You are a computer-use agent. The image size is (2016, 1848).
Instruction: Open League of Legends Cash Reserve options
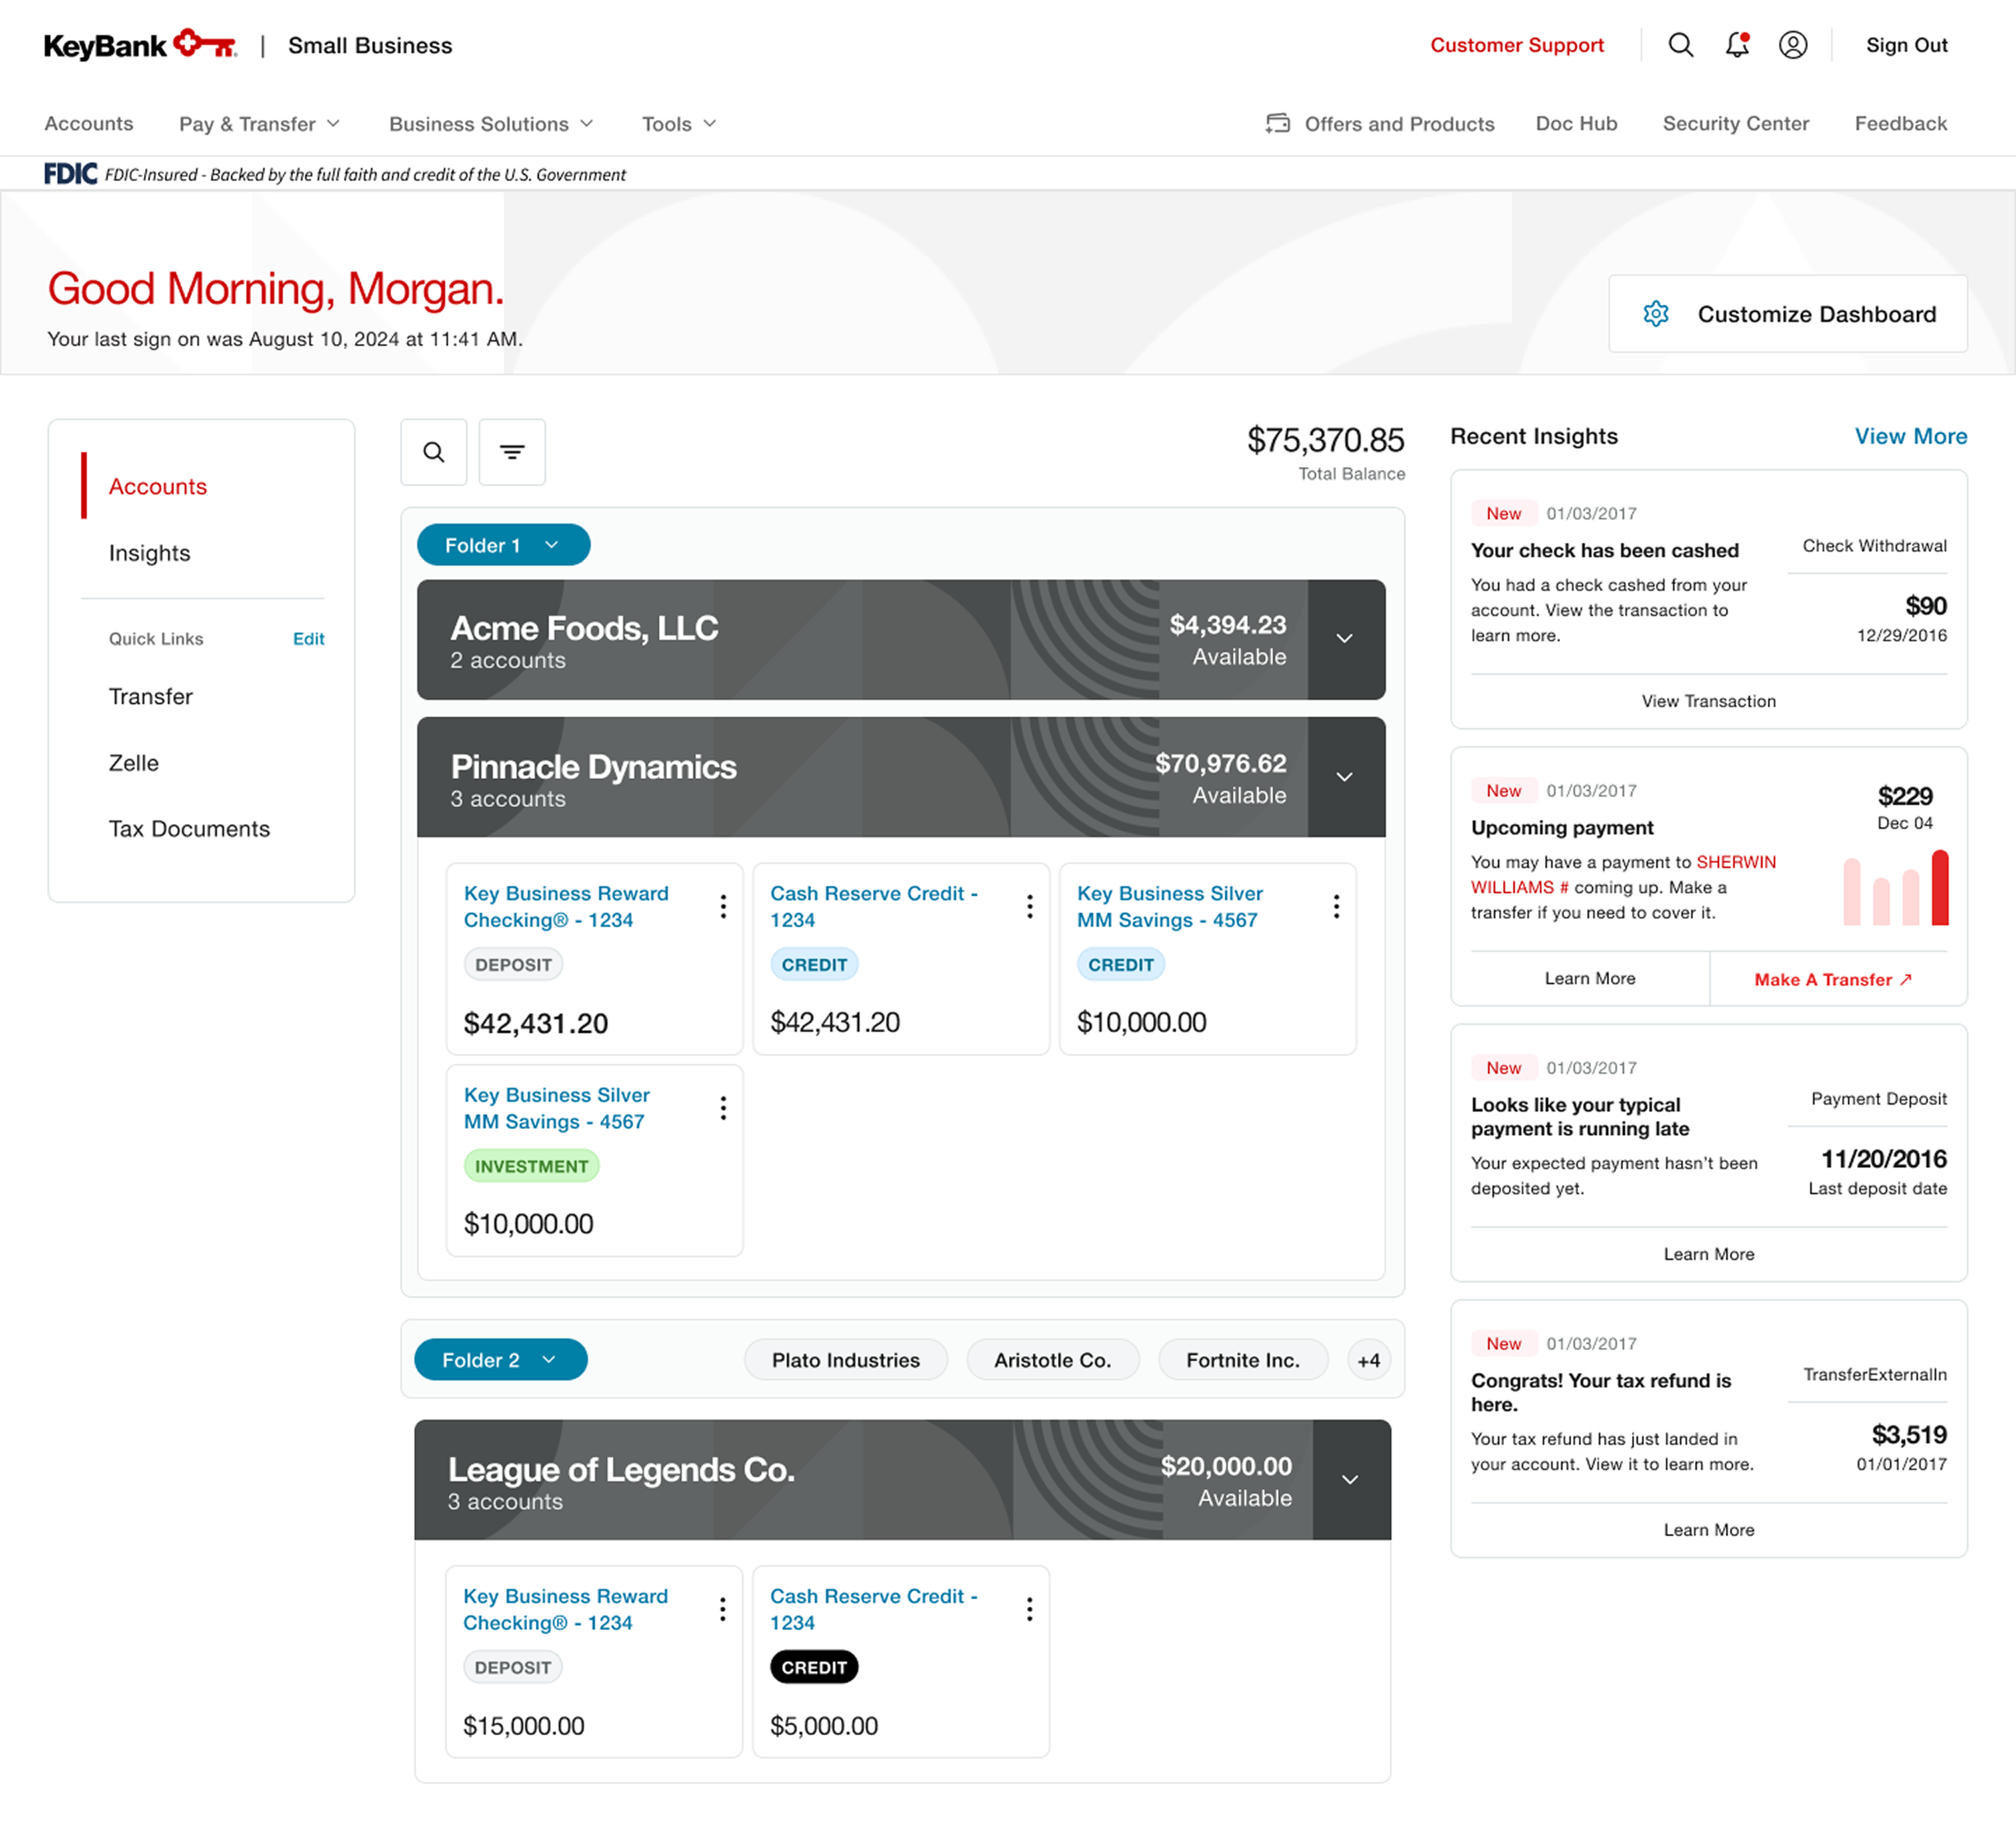pos(1029,1609)
